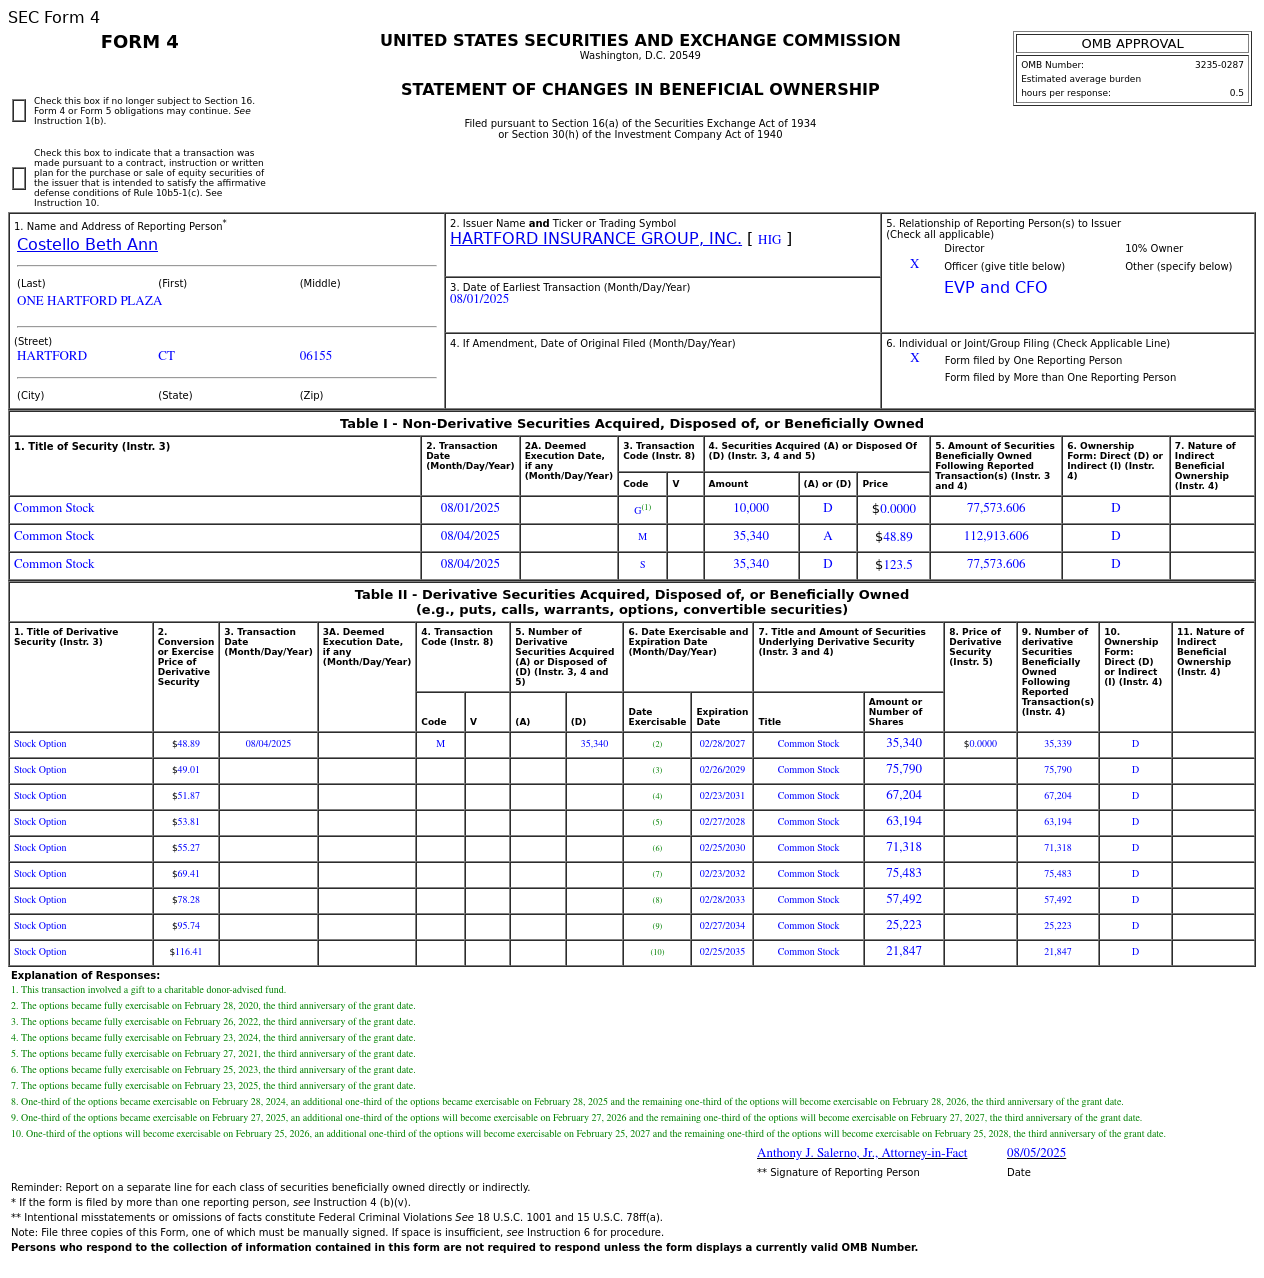Select the $69.41 exercise price
The height and width of the screenshot is (1278, 1264).
coord(186,874)
